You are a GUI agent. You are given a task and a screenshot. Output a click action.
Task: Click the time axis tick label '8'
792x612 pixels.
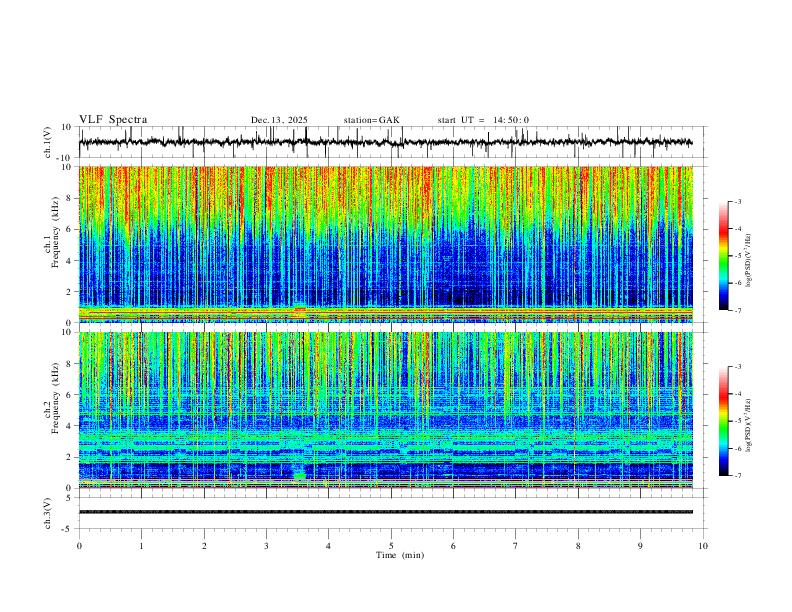point(578,546)
